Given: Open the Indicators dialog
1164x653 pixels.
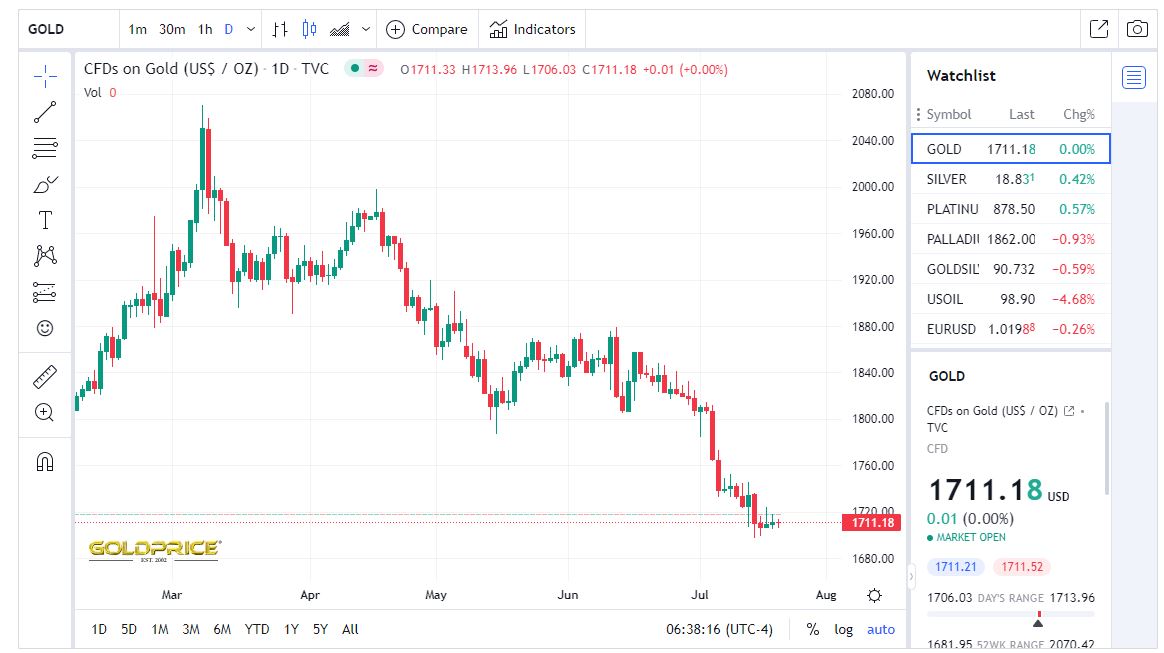Looking at the screenshot, I should 533,29.
